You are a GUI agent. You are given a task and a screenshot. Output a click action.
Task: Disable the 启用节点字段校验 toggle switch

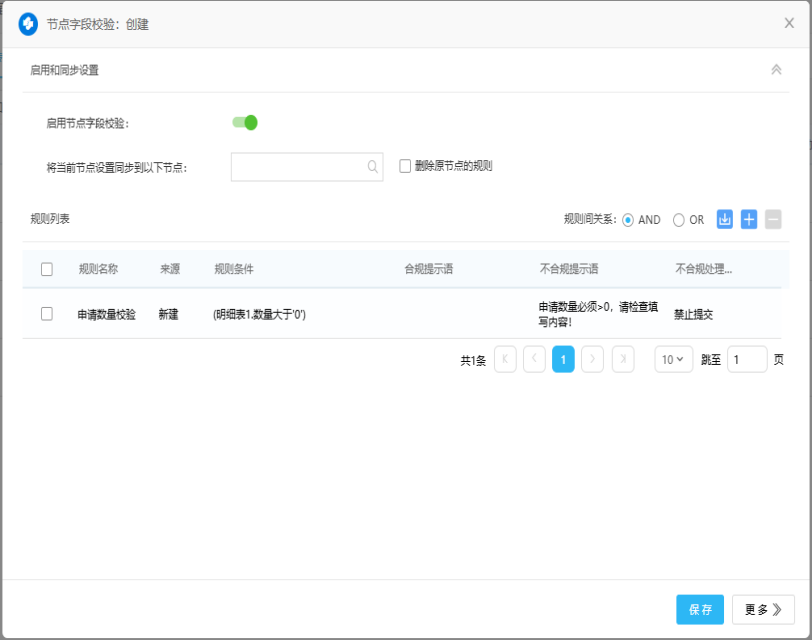point(242,122)
